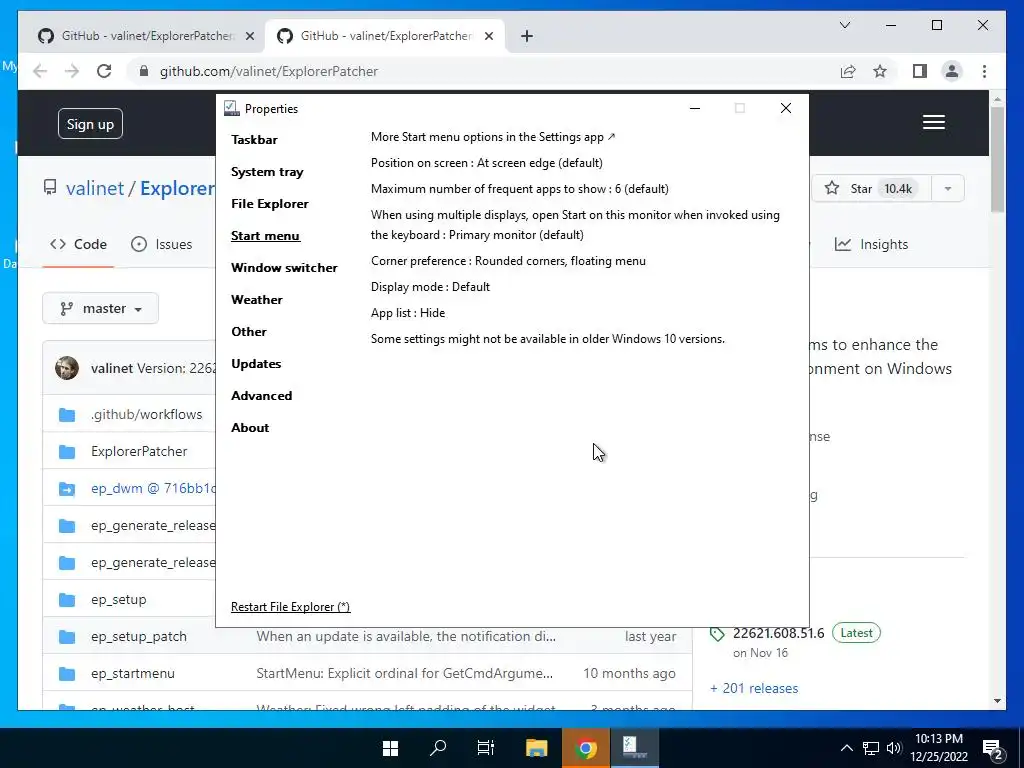Open the ep_startmenu folder

coord(133,673)
